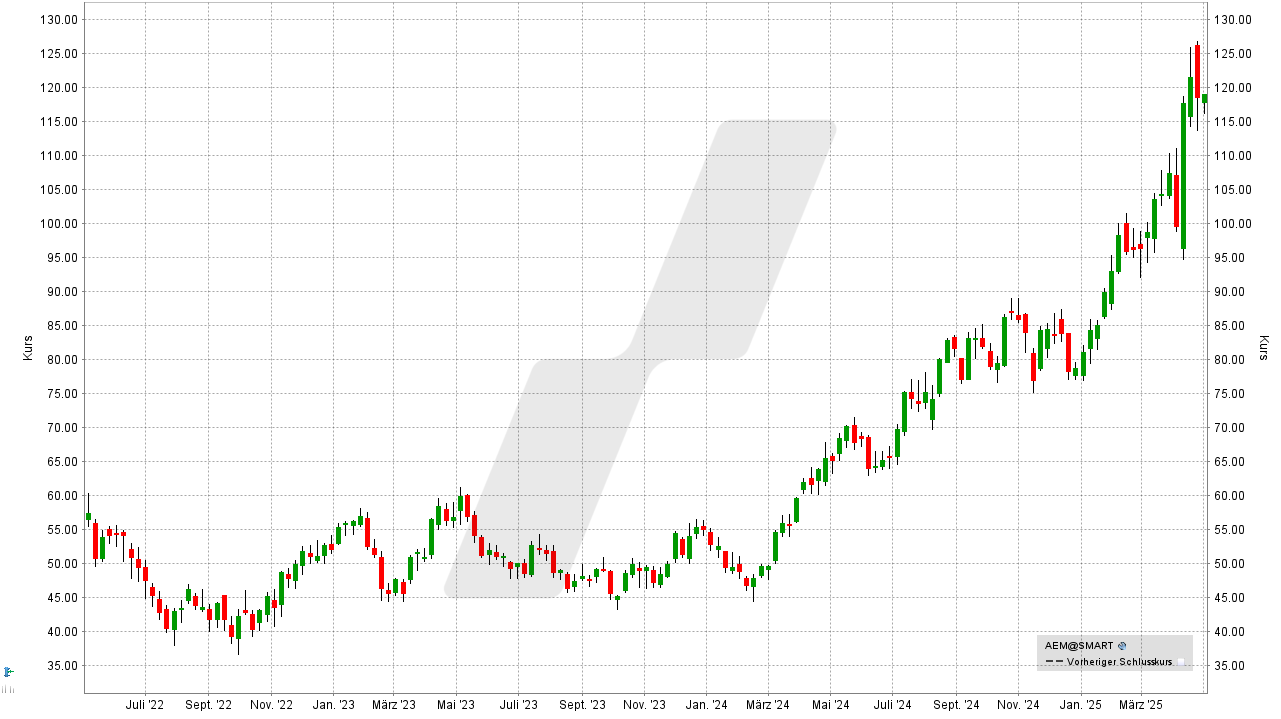Click the Kurs title on the right axis

pyautogui.click(x=1264, y=348)
